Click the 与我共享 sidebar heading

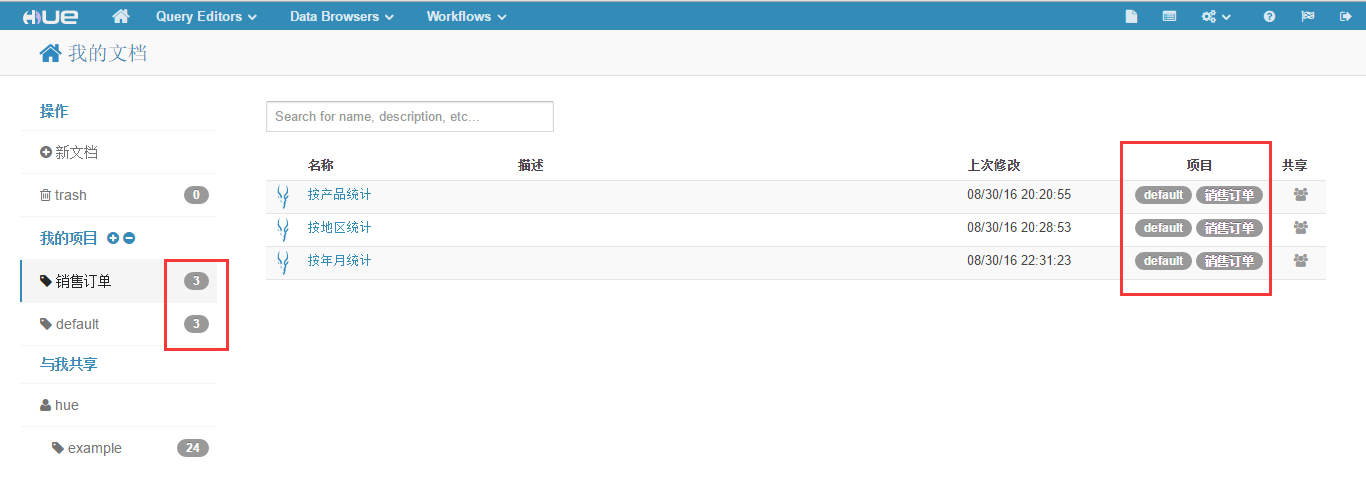(x=69, y=364)
